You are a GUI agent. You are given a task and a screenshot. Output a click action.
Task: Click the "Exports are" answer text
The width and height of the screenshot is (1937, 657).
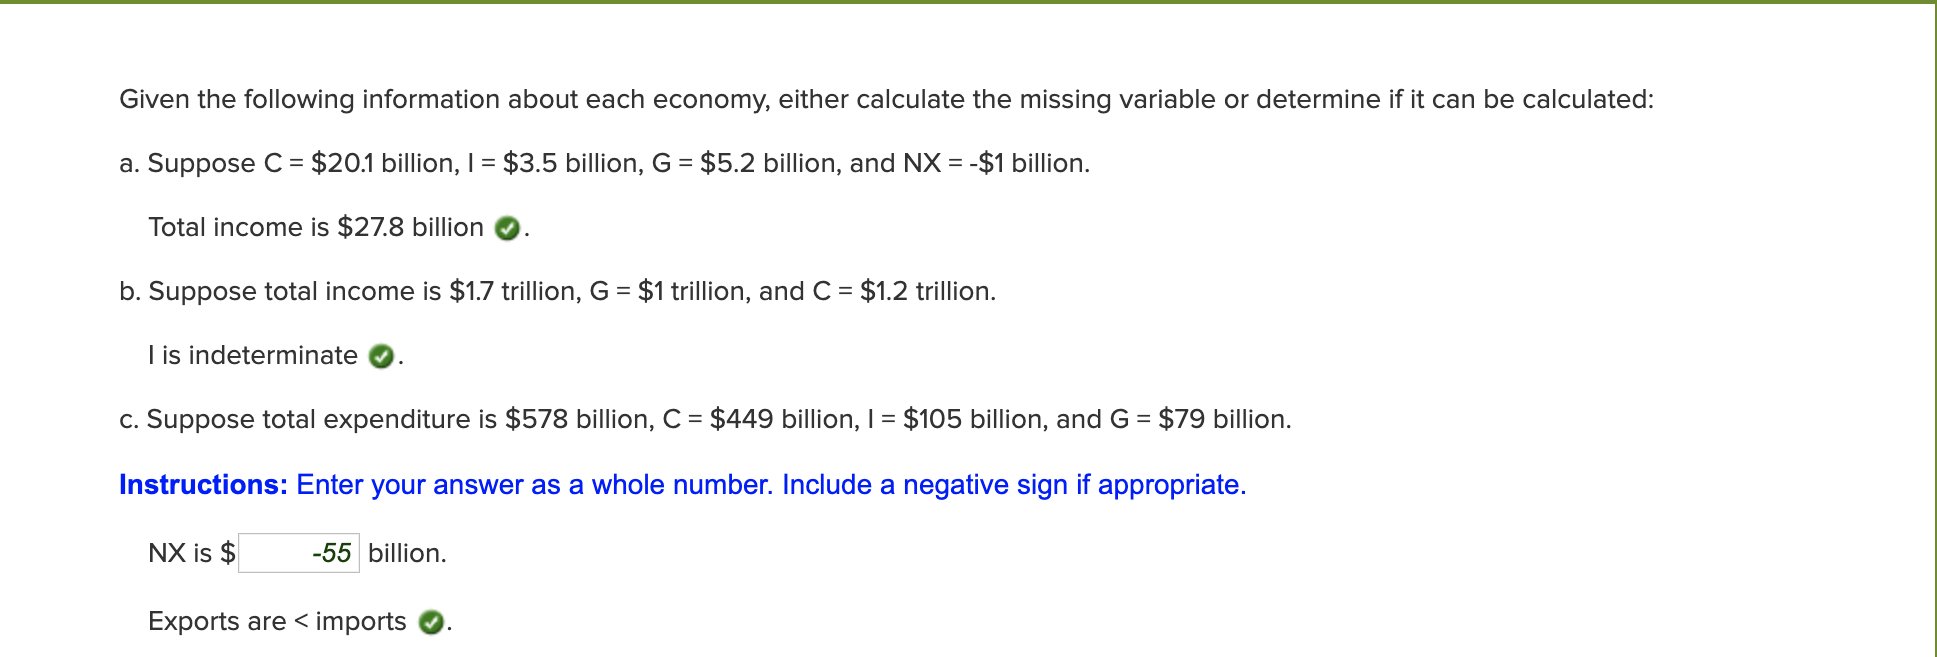[x=216, y=622]
